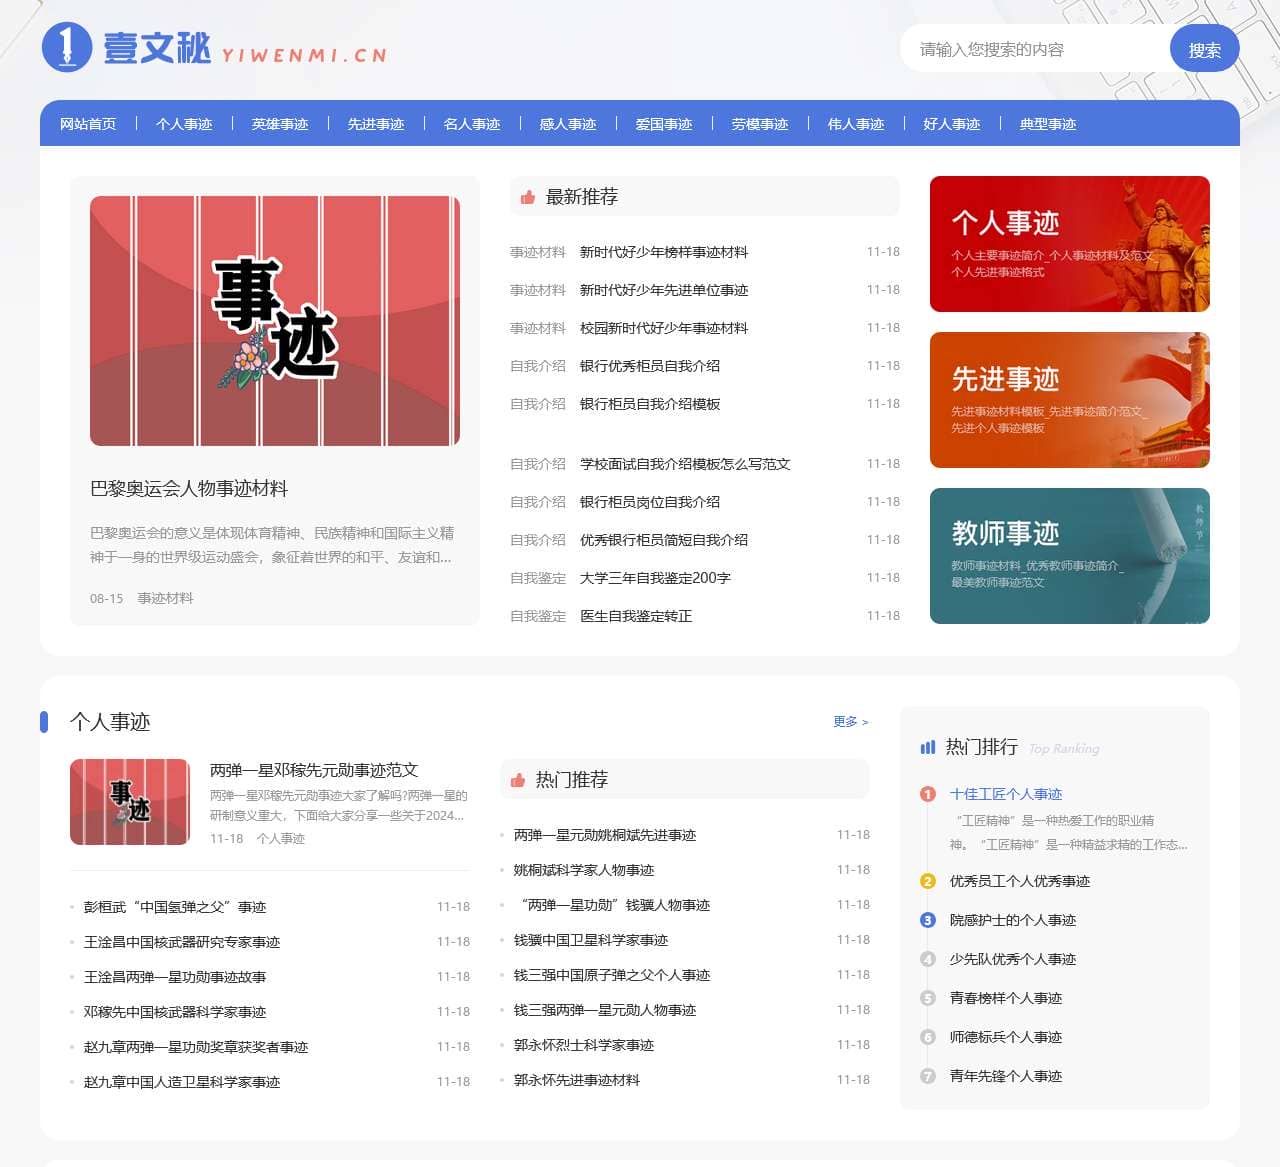Select 典型事迹 in the navigation bar

(x=1047, y=124)
